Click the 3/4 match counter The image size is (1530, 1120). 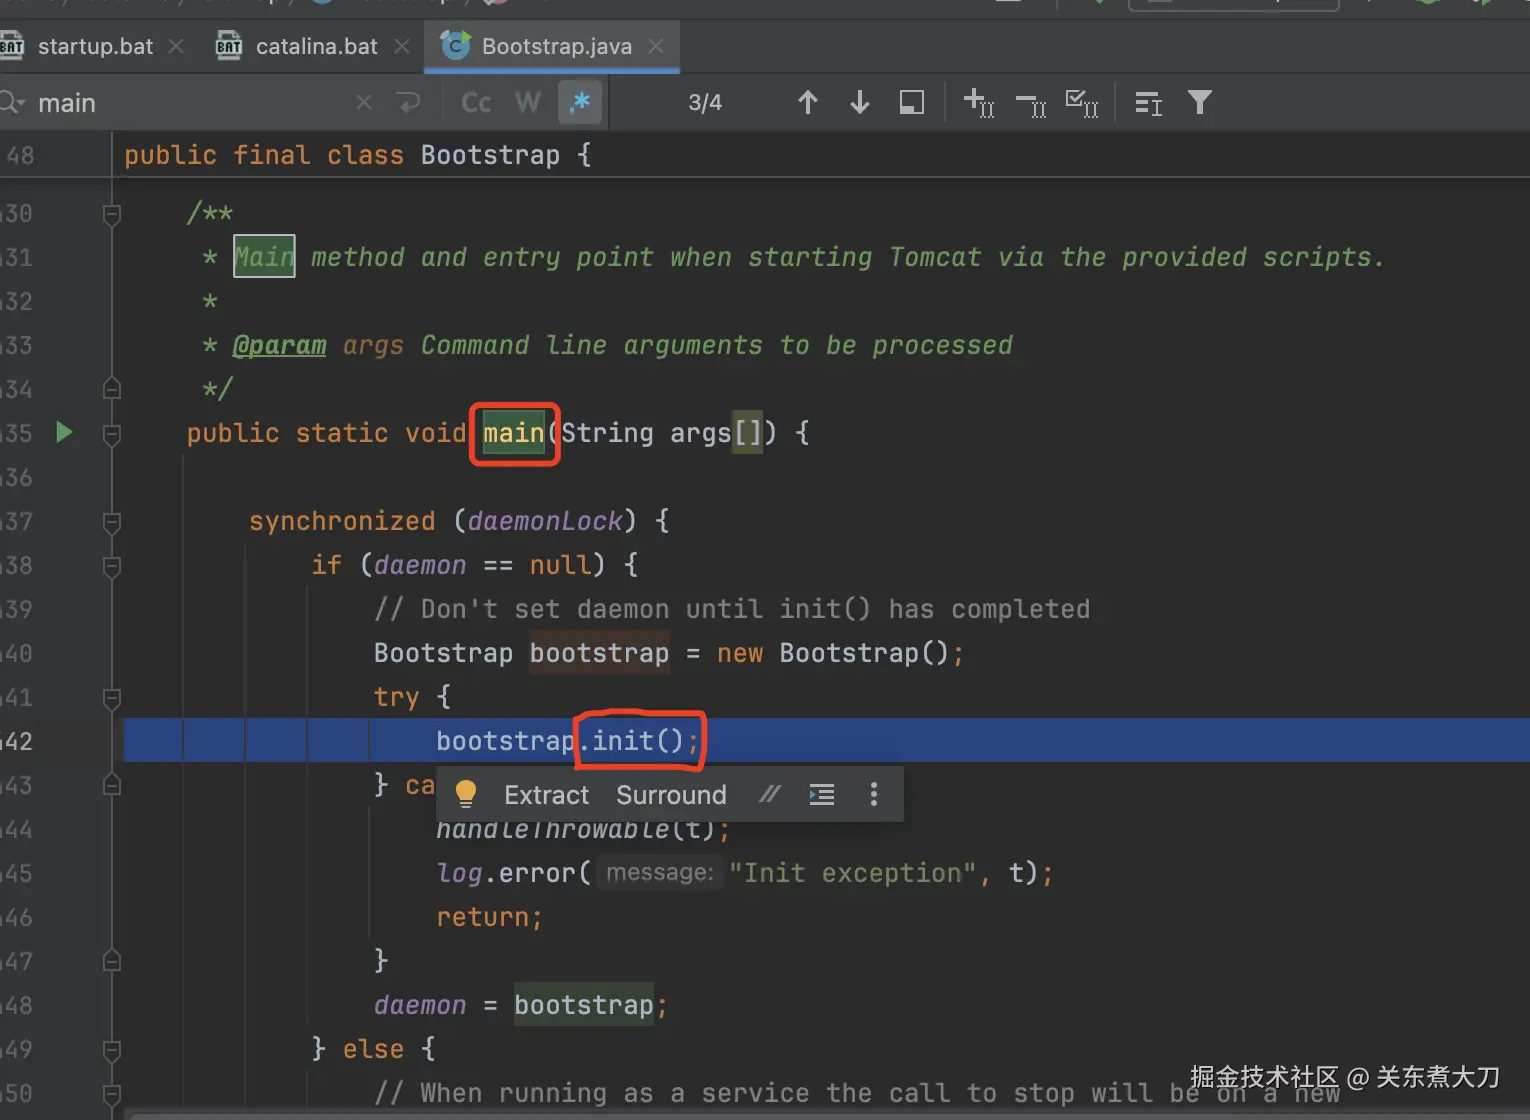(705, 103)
